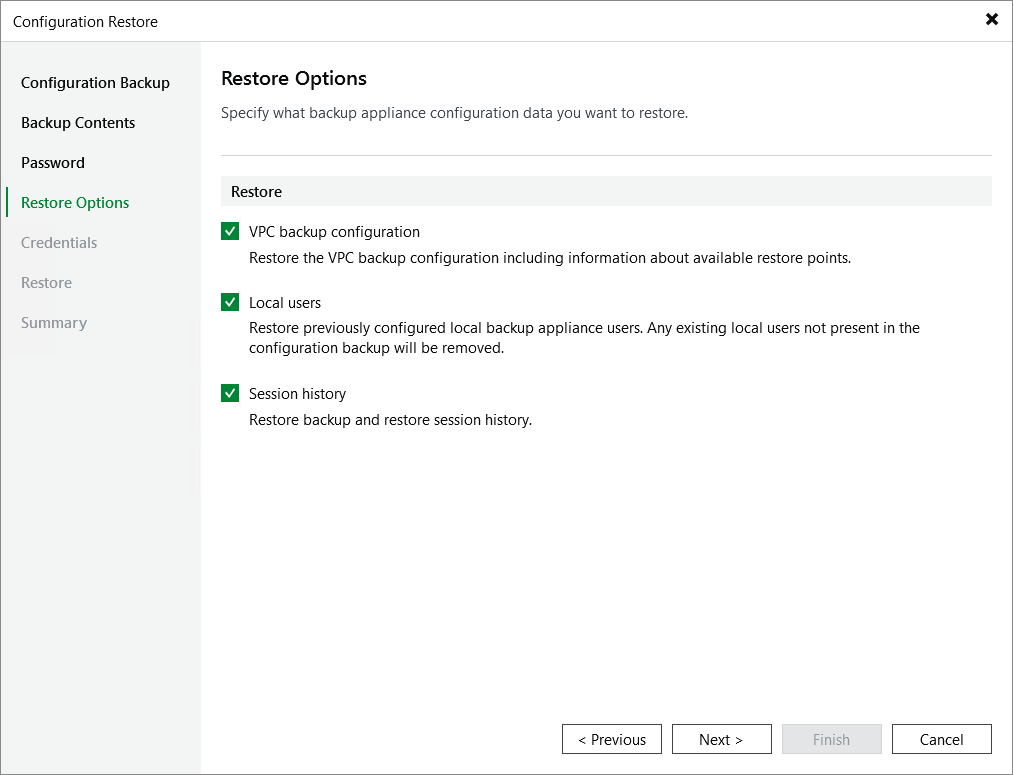Go back with the Previous button

pos(611,739)
